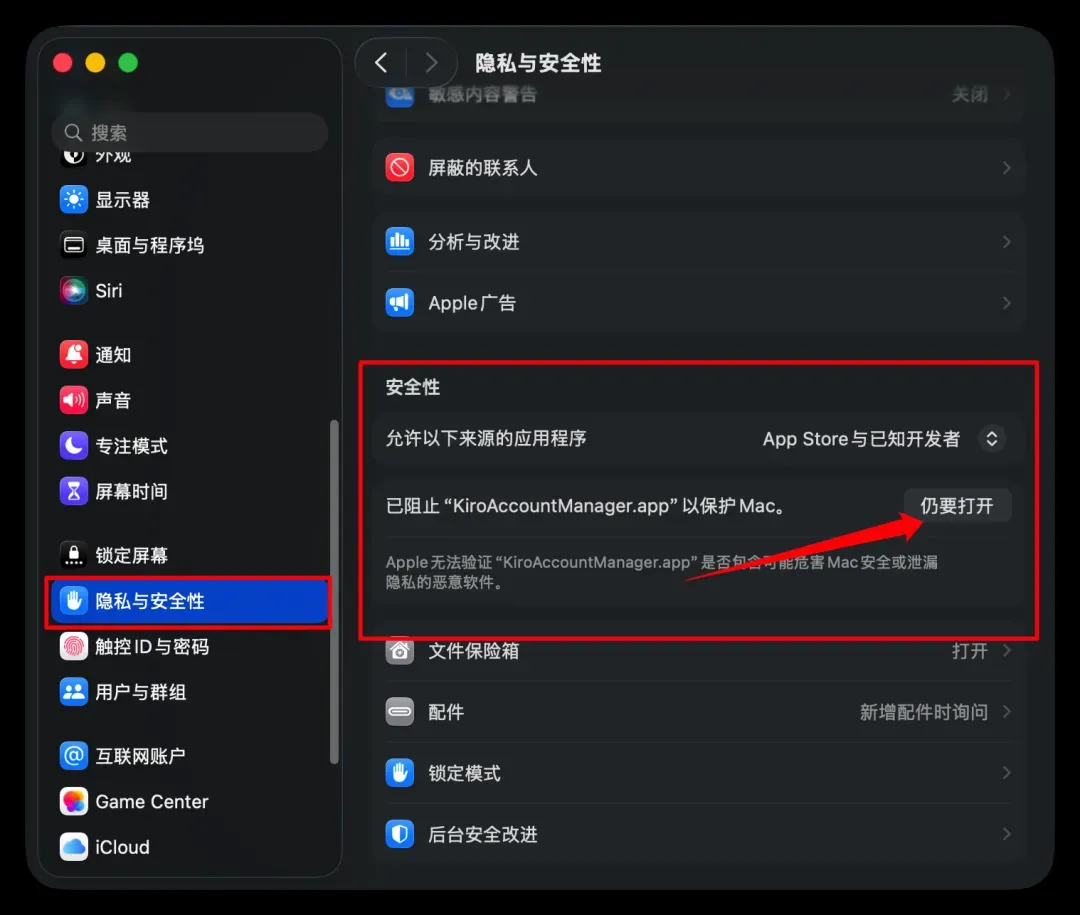
Task: Click the 锁定屏幕 label in sidebar
Action: 131,555
